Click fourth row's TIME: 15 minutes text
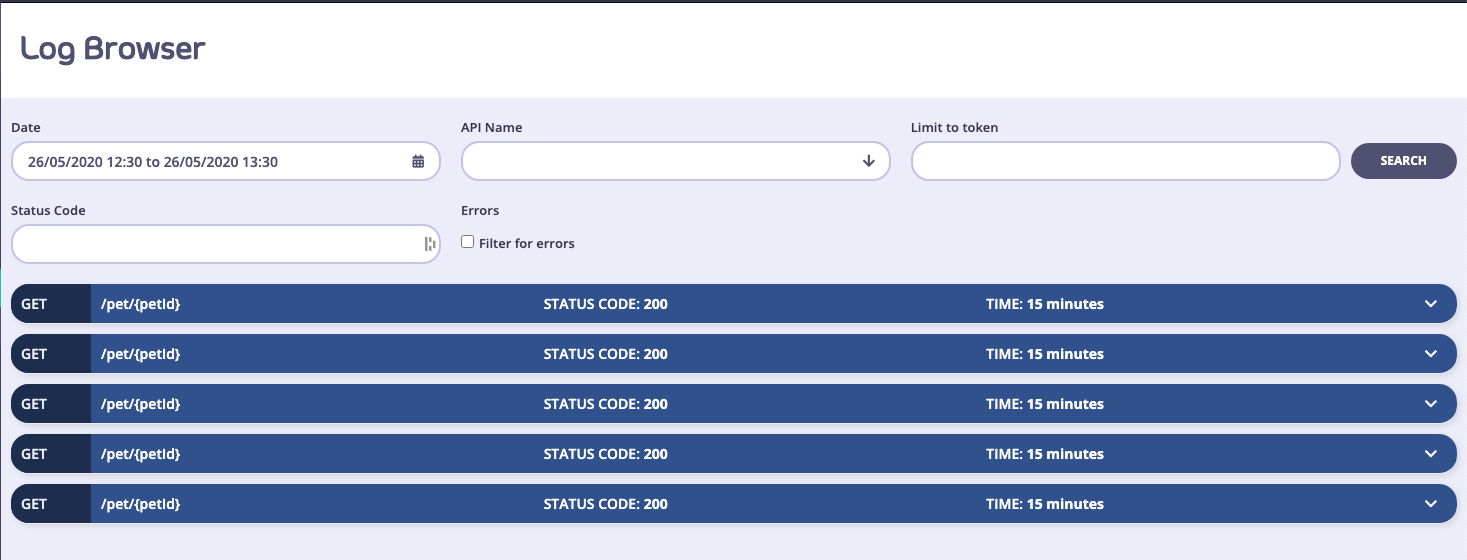The height and width of the screenshot is (560, 1467). click(1044, 454)
